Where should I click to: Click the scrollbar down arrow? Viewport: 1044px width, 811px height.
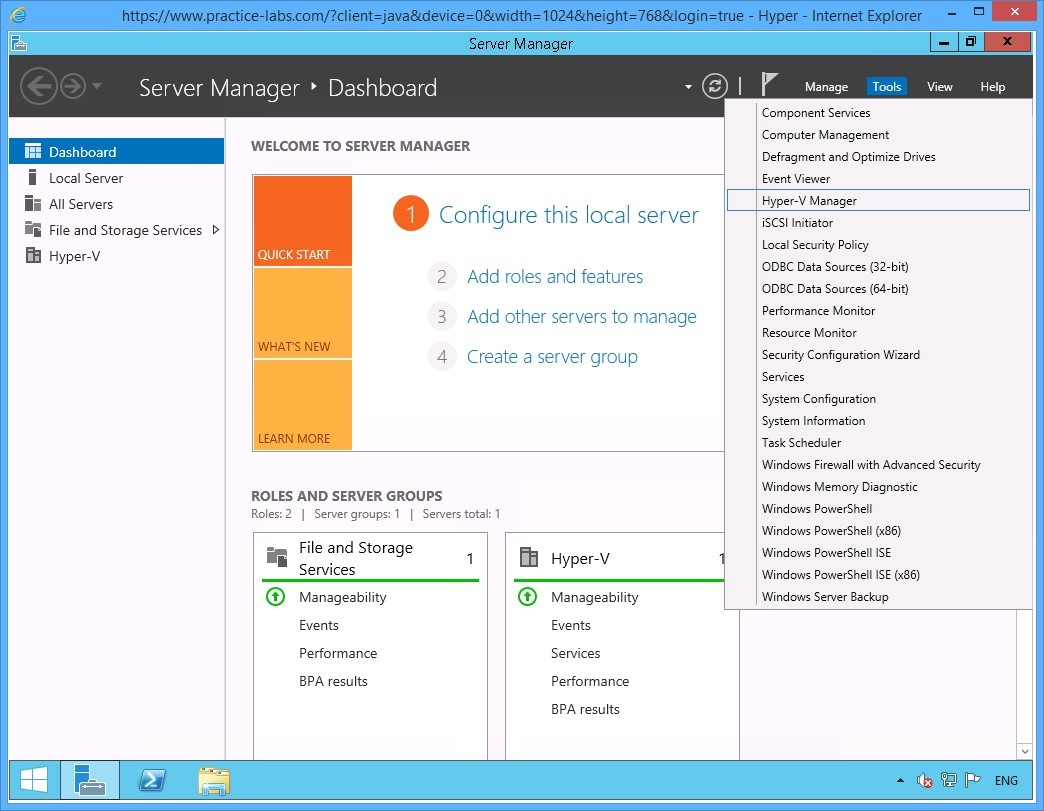pos(1024,751)
